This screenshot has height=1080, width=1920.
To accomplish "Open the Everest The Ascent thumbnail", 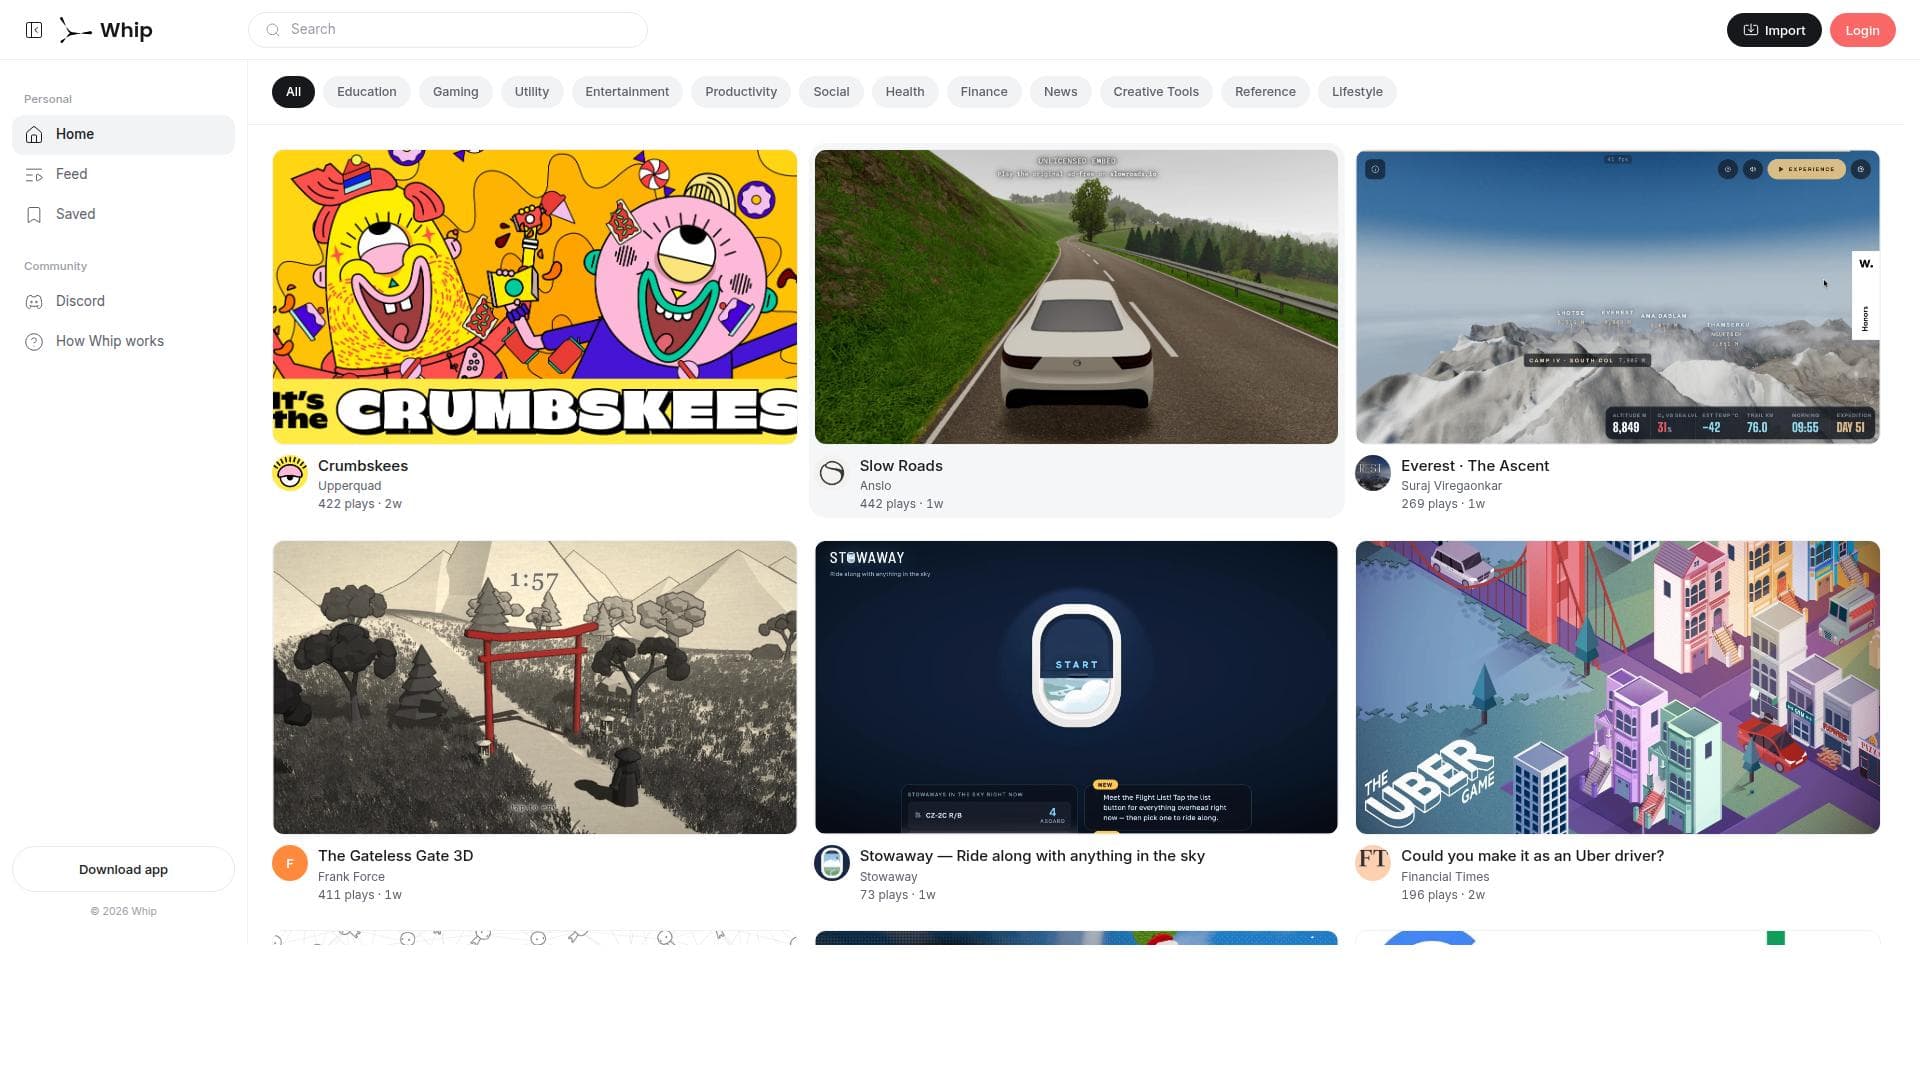I will [x=1618, y=297].
